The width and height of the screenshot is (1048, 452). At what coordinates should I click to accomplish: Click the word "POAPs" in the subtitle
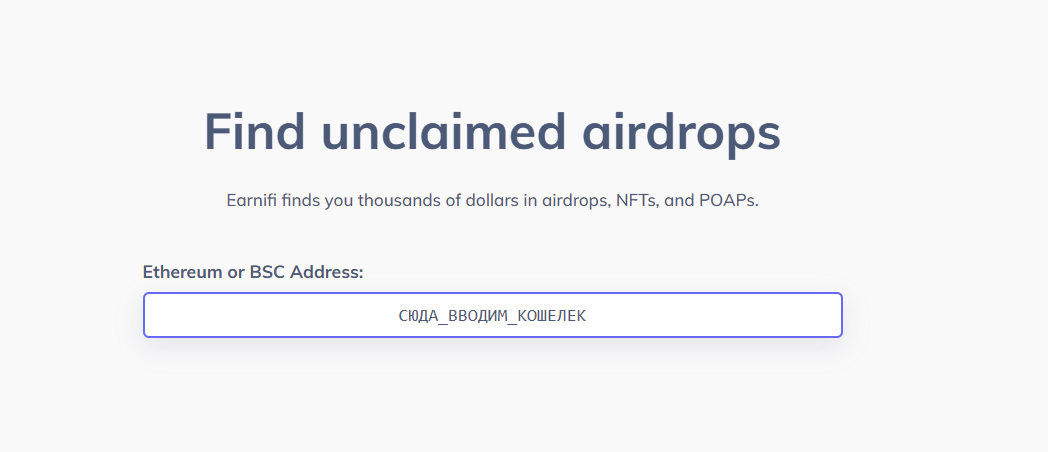tap(730, 200)
